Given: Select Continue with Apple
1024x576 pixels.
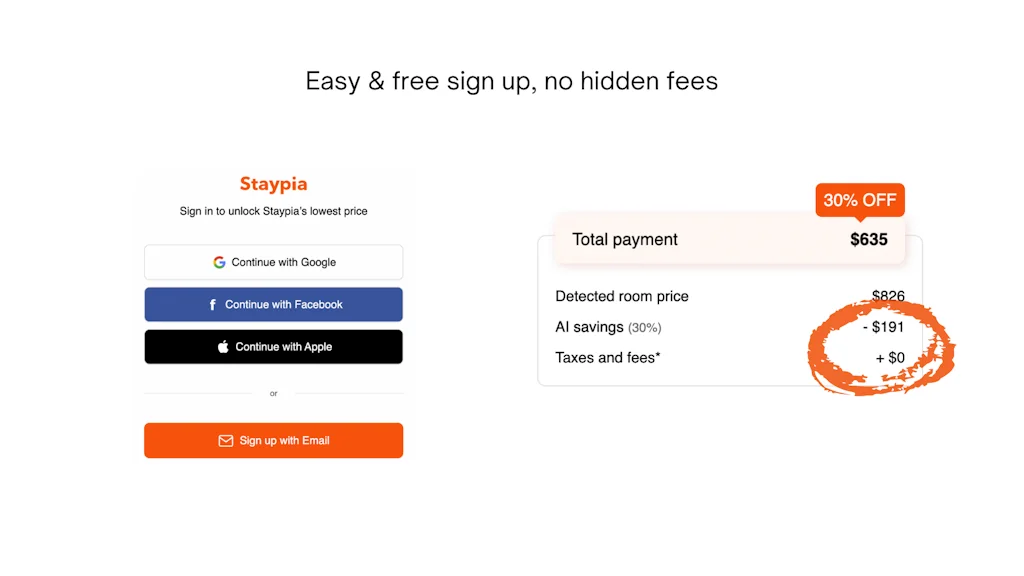Looking at the screenshot, I should click(273, 347).
